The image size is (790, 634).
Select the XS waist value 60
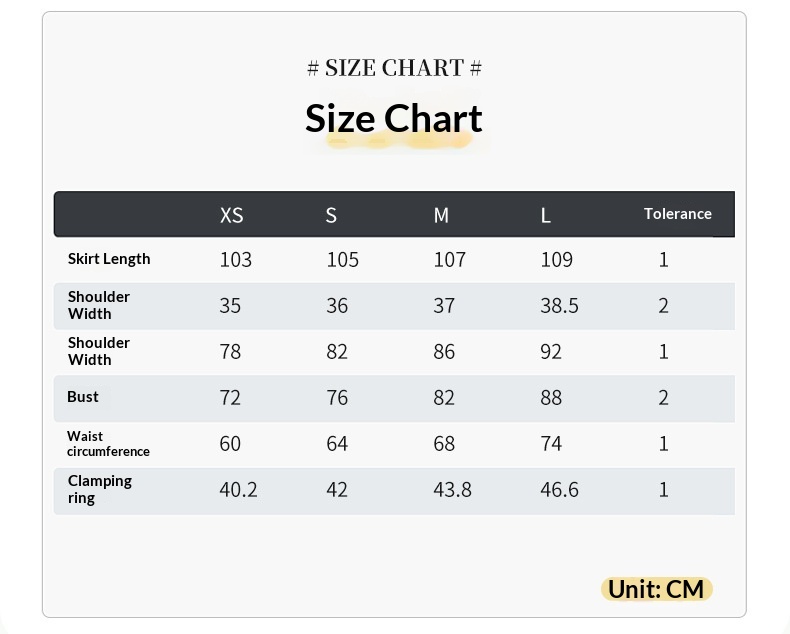(230, 444)
